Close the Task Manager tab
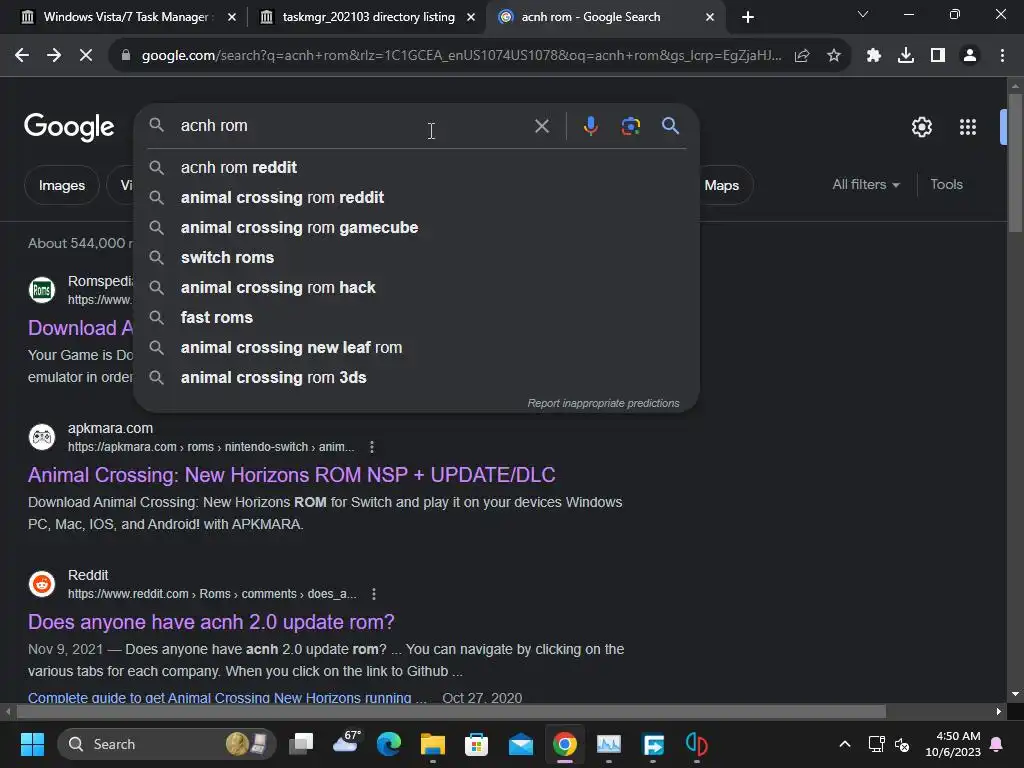 pos(232,17)
